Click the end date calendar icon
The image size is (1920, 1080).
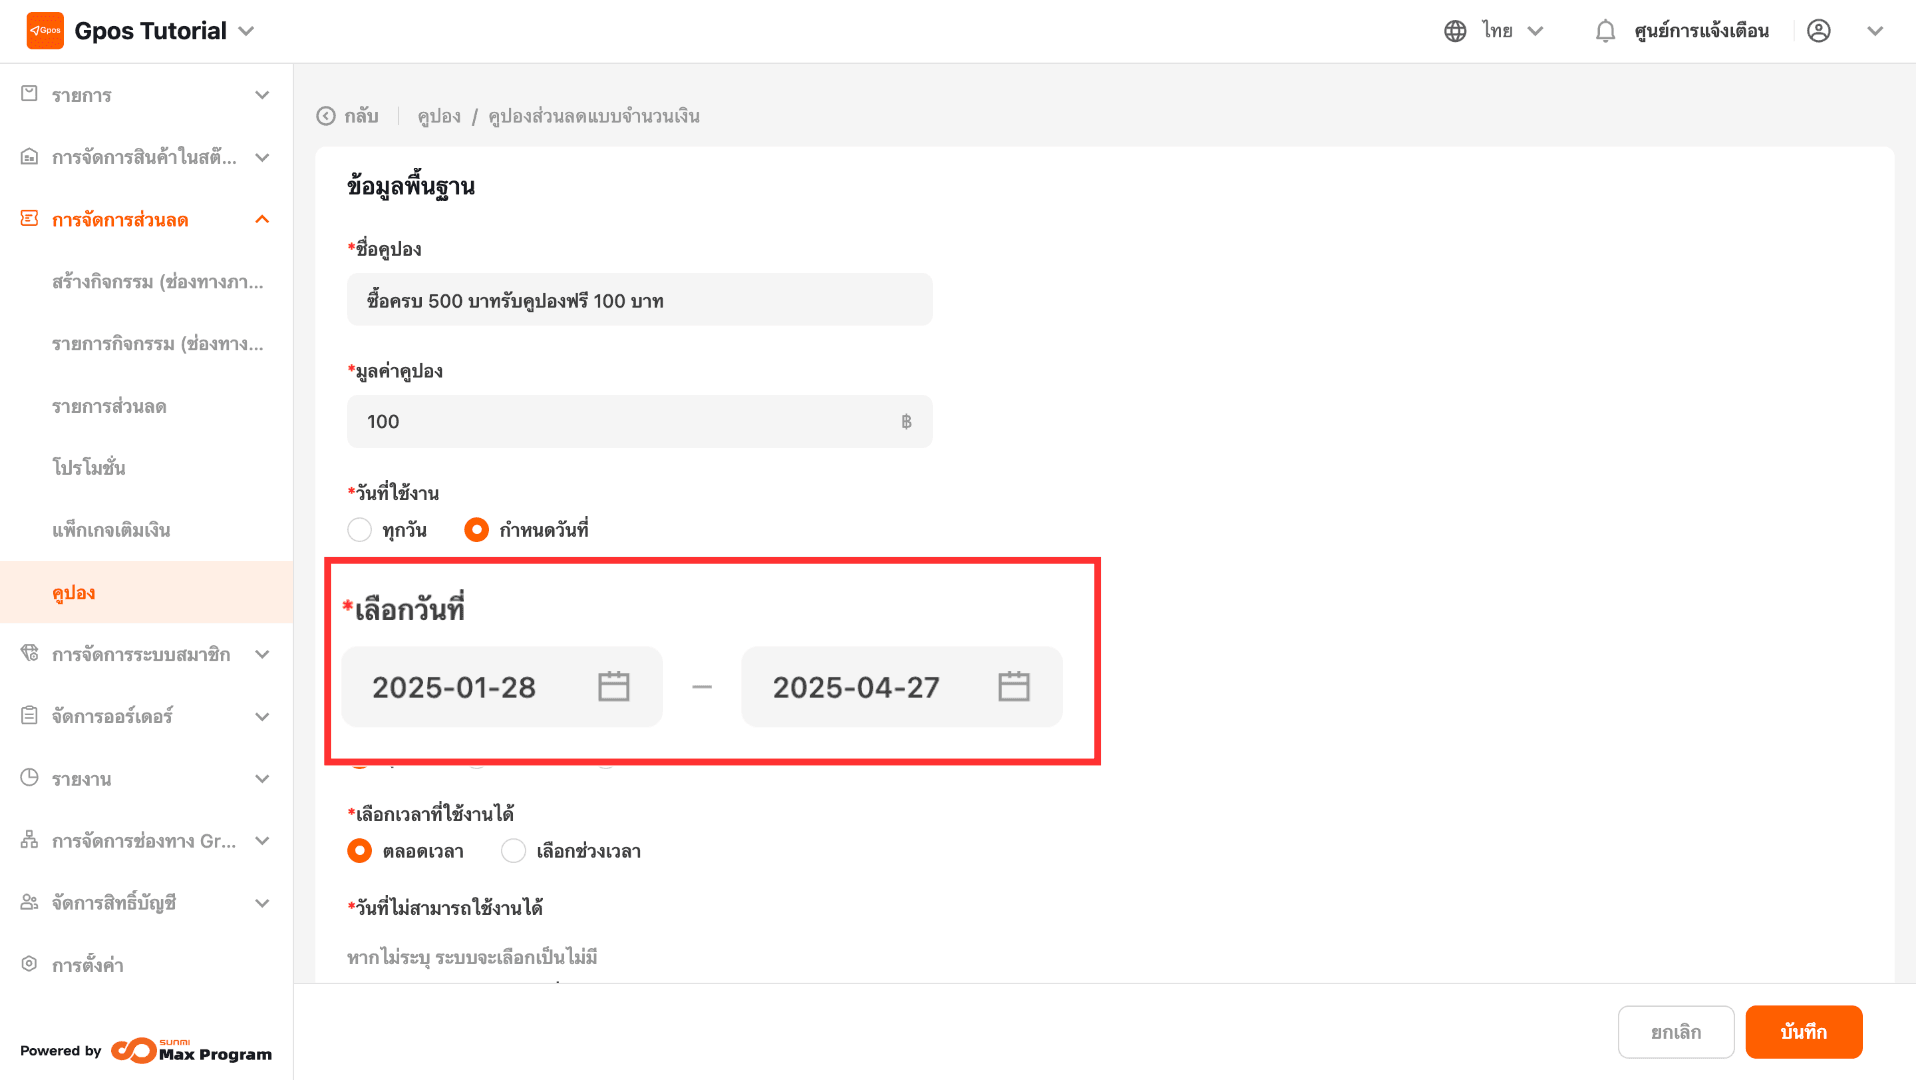point(1013,687)
